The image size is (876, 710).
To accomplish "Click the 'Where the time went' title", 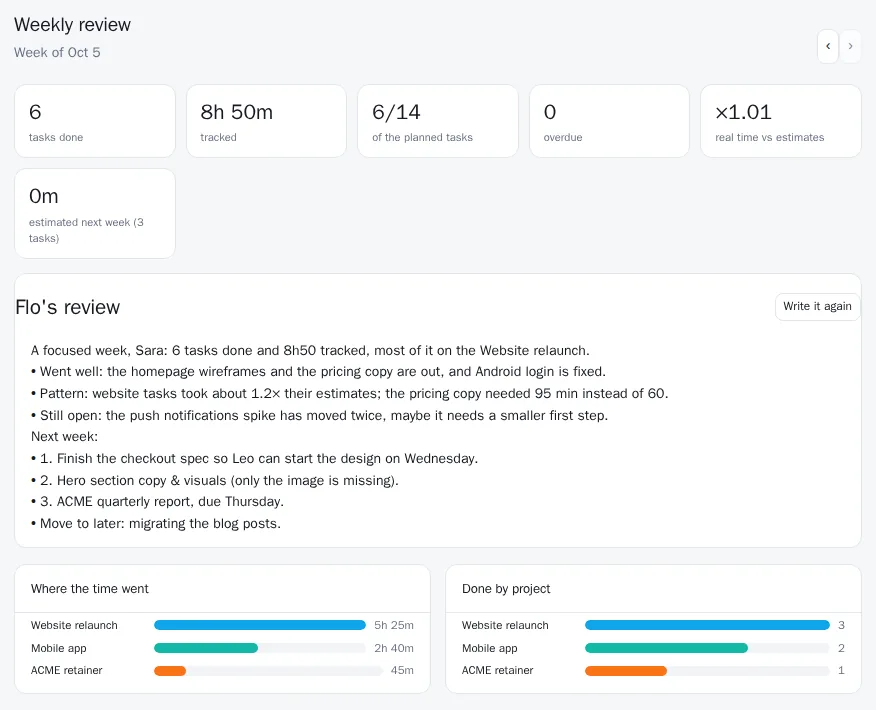I will coord(90,589).
